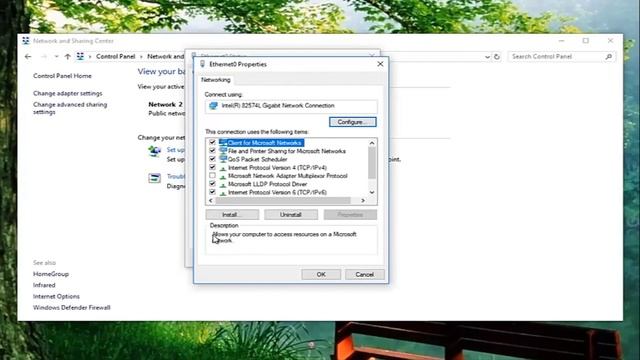Click the Configure button
Screen dimensions: 640x360
353,122
